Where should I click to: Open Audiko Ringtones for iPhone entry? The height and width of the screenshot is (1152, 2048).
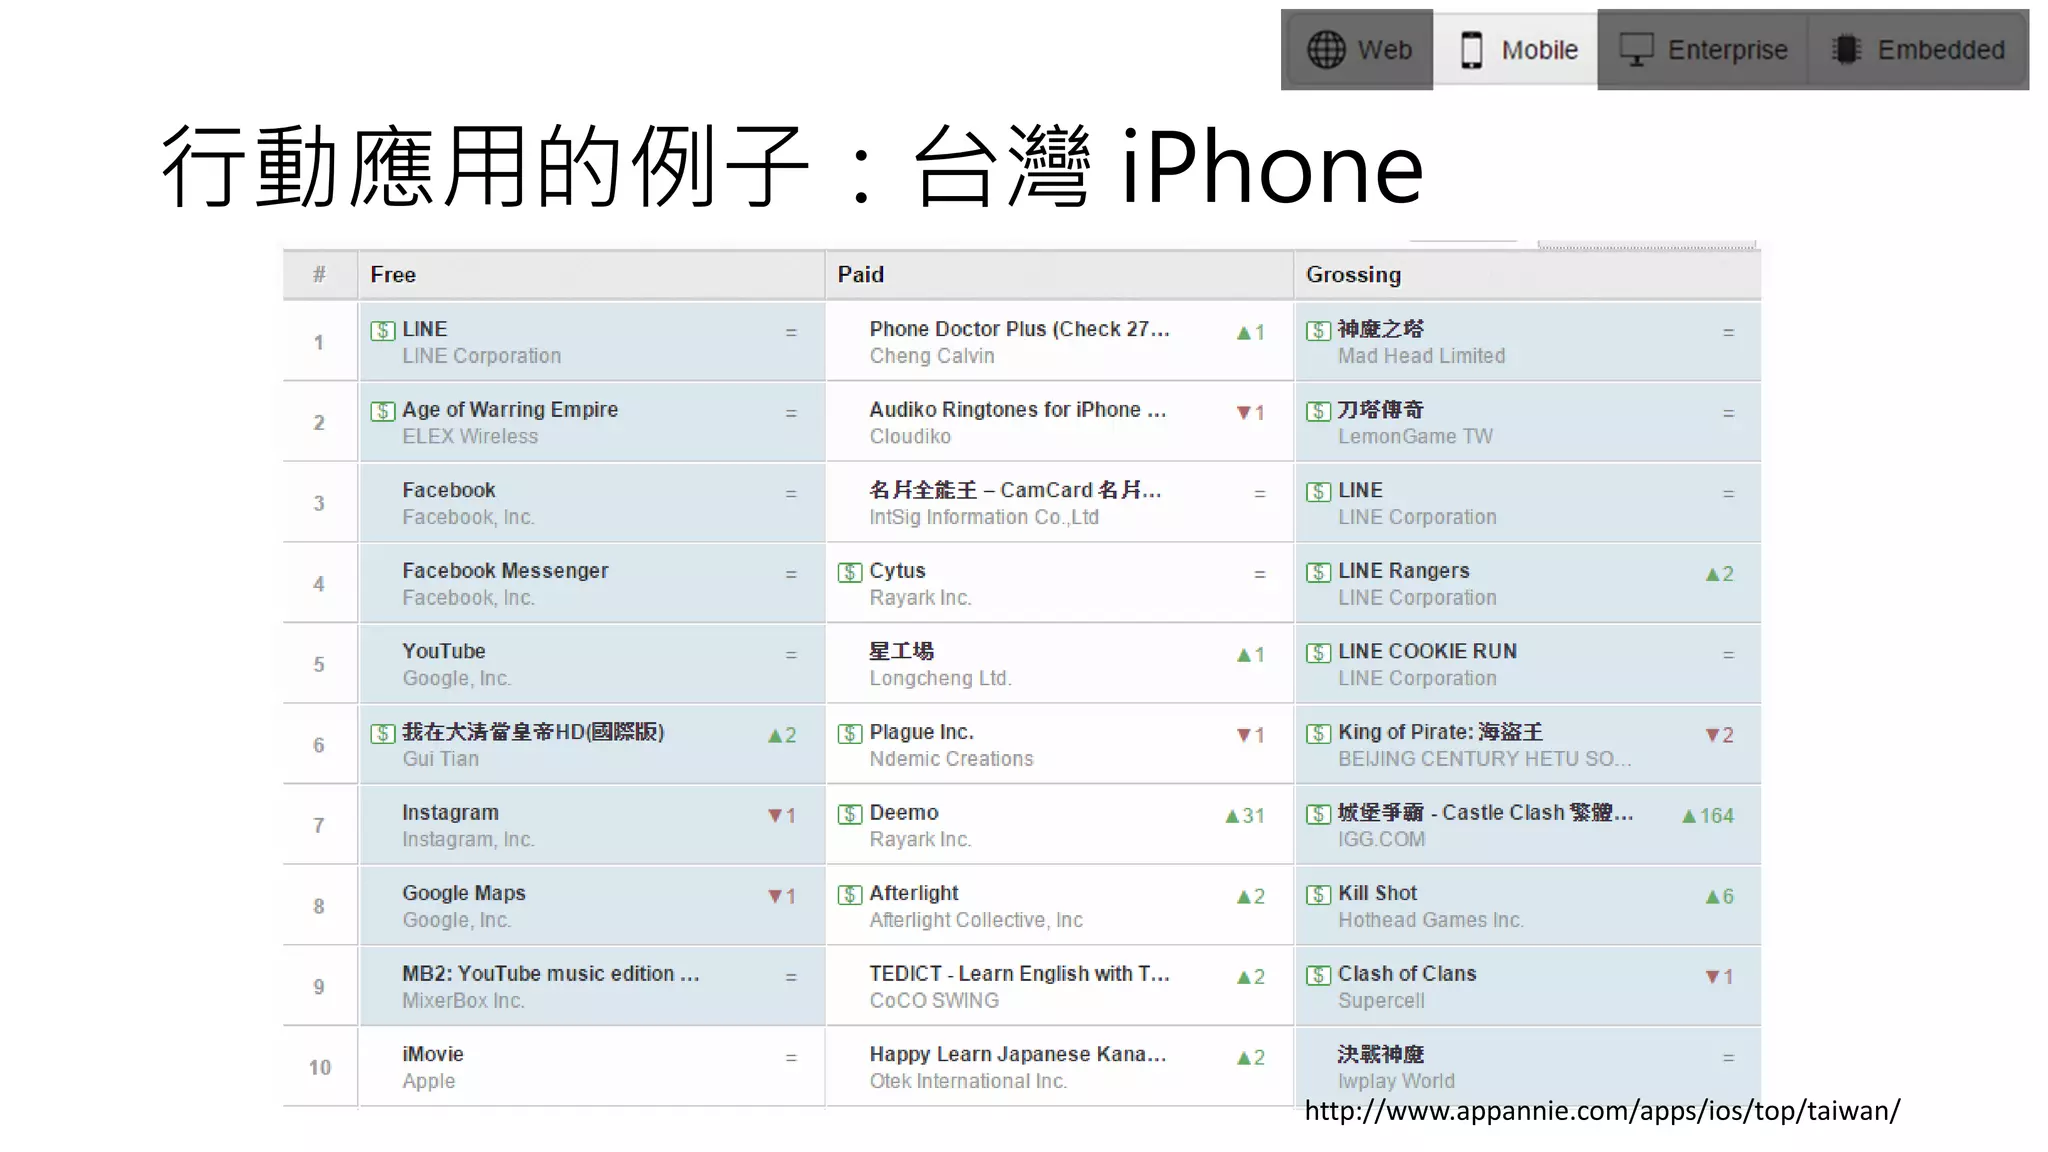[x=1017, y=410]
